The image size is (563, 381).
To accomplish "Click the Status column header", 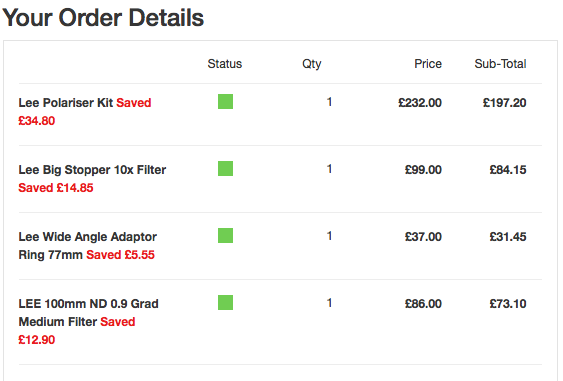I will 225,64.
